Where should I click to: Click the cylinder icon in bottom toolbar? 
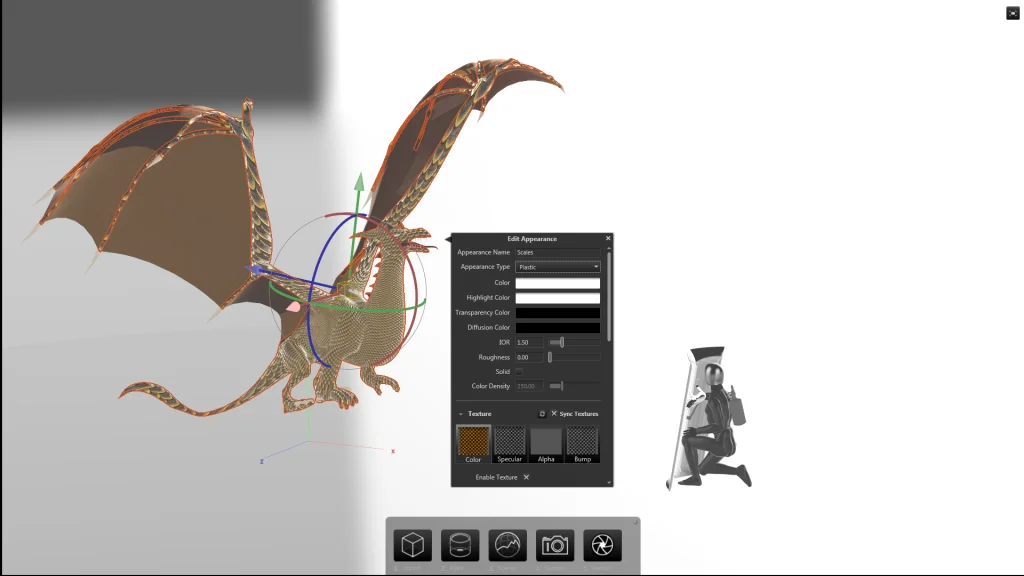pos(460,545)
